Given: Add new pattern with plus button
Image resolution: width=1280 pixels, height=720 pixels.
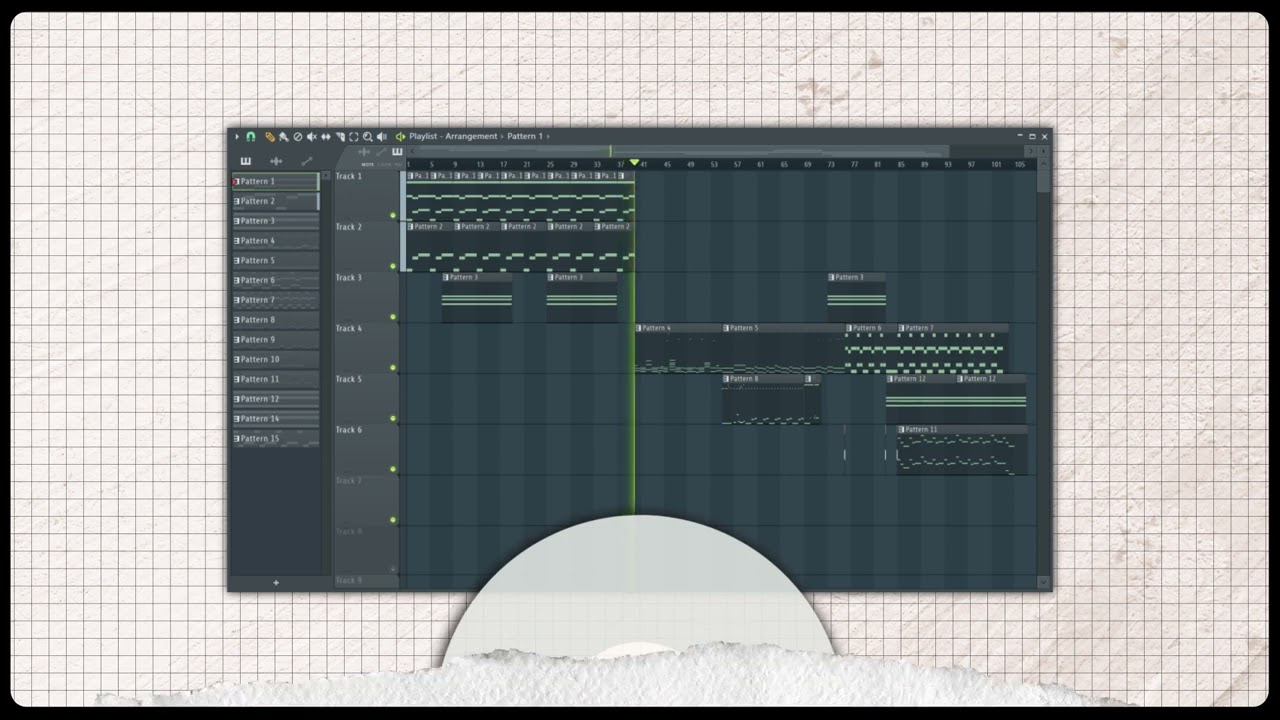Looking at the screenshot, I should (276, 583).
